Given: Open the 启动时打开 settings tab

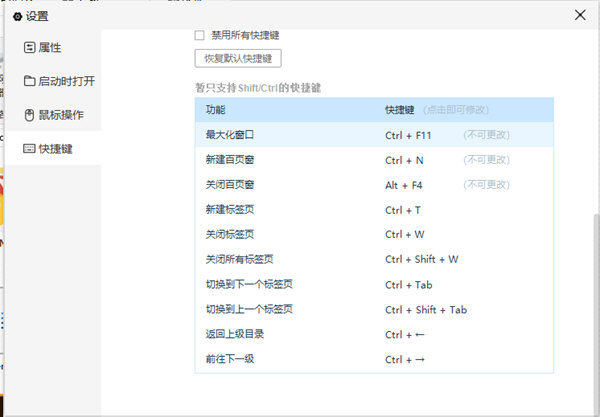Looking at the screenshot, I should tap(65, 81).
